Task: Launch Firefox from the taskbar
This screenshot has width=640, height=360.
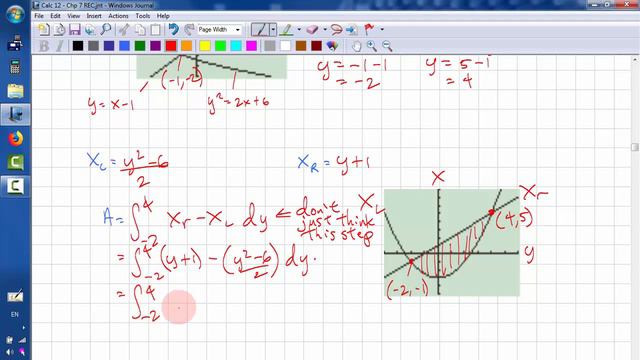Action: click(x=15, y=139)
